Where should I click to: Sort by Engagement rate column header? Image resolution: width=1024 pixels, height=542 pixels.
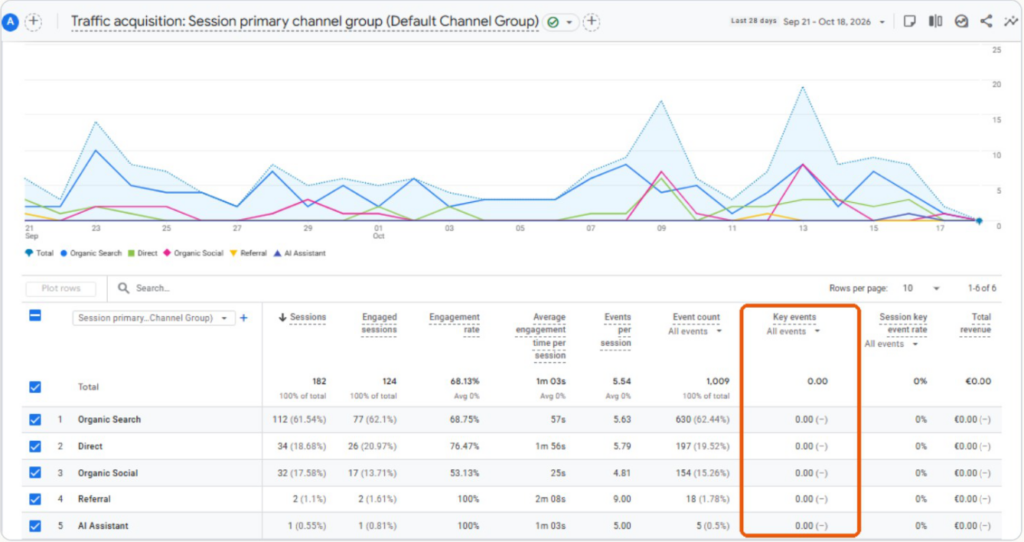click(x=455, y=323)
